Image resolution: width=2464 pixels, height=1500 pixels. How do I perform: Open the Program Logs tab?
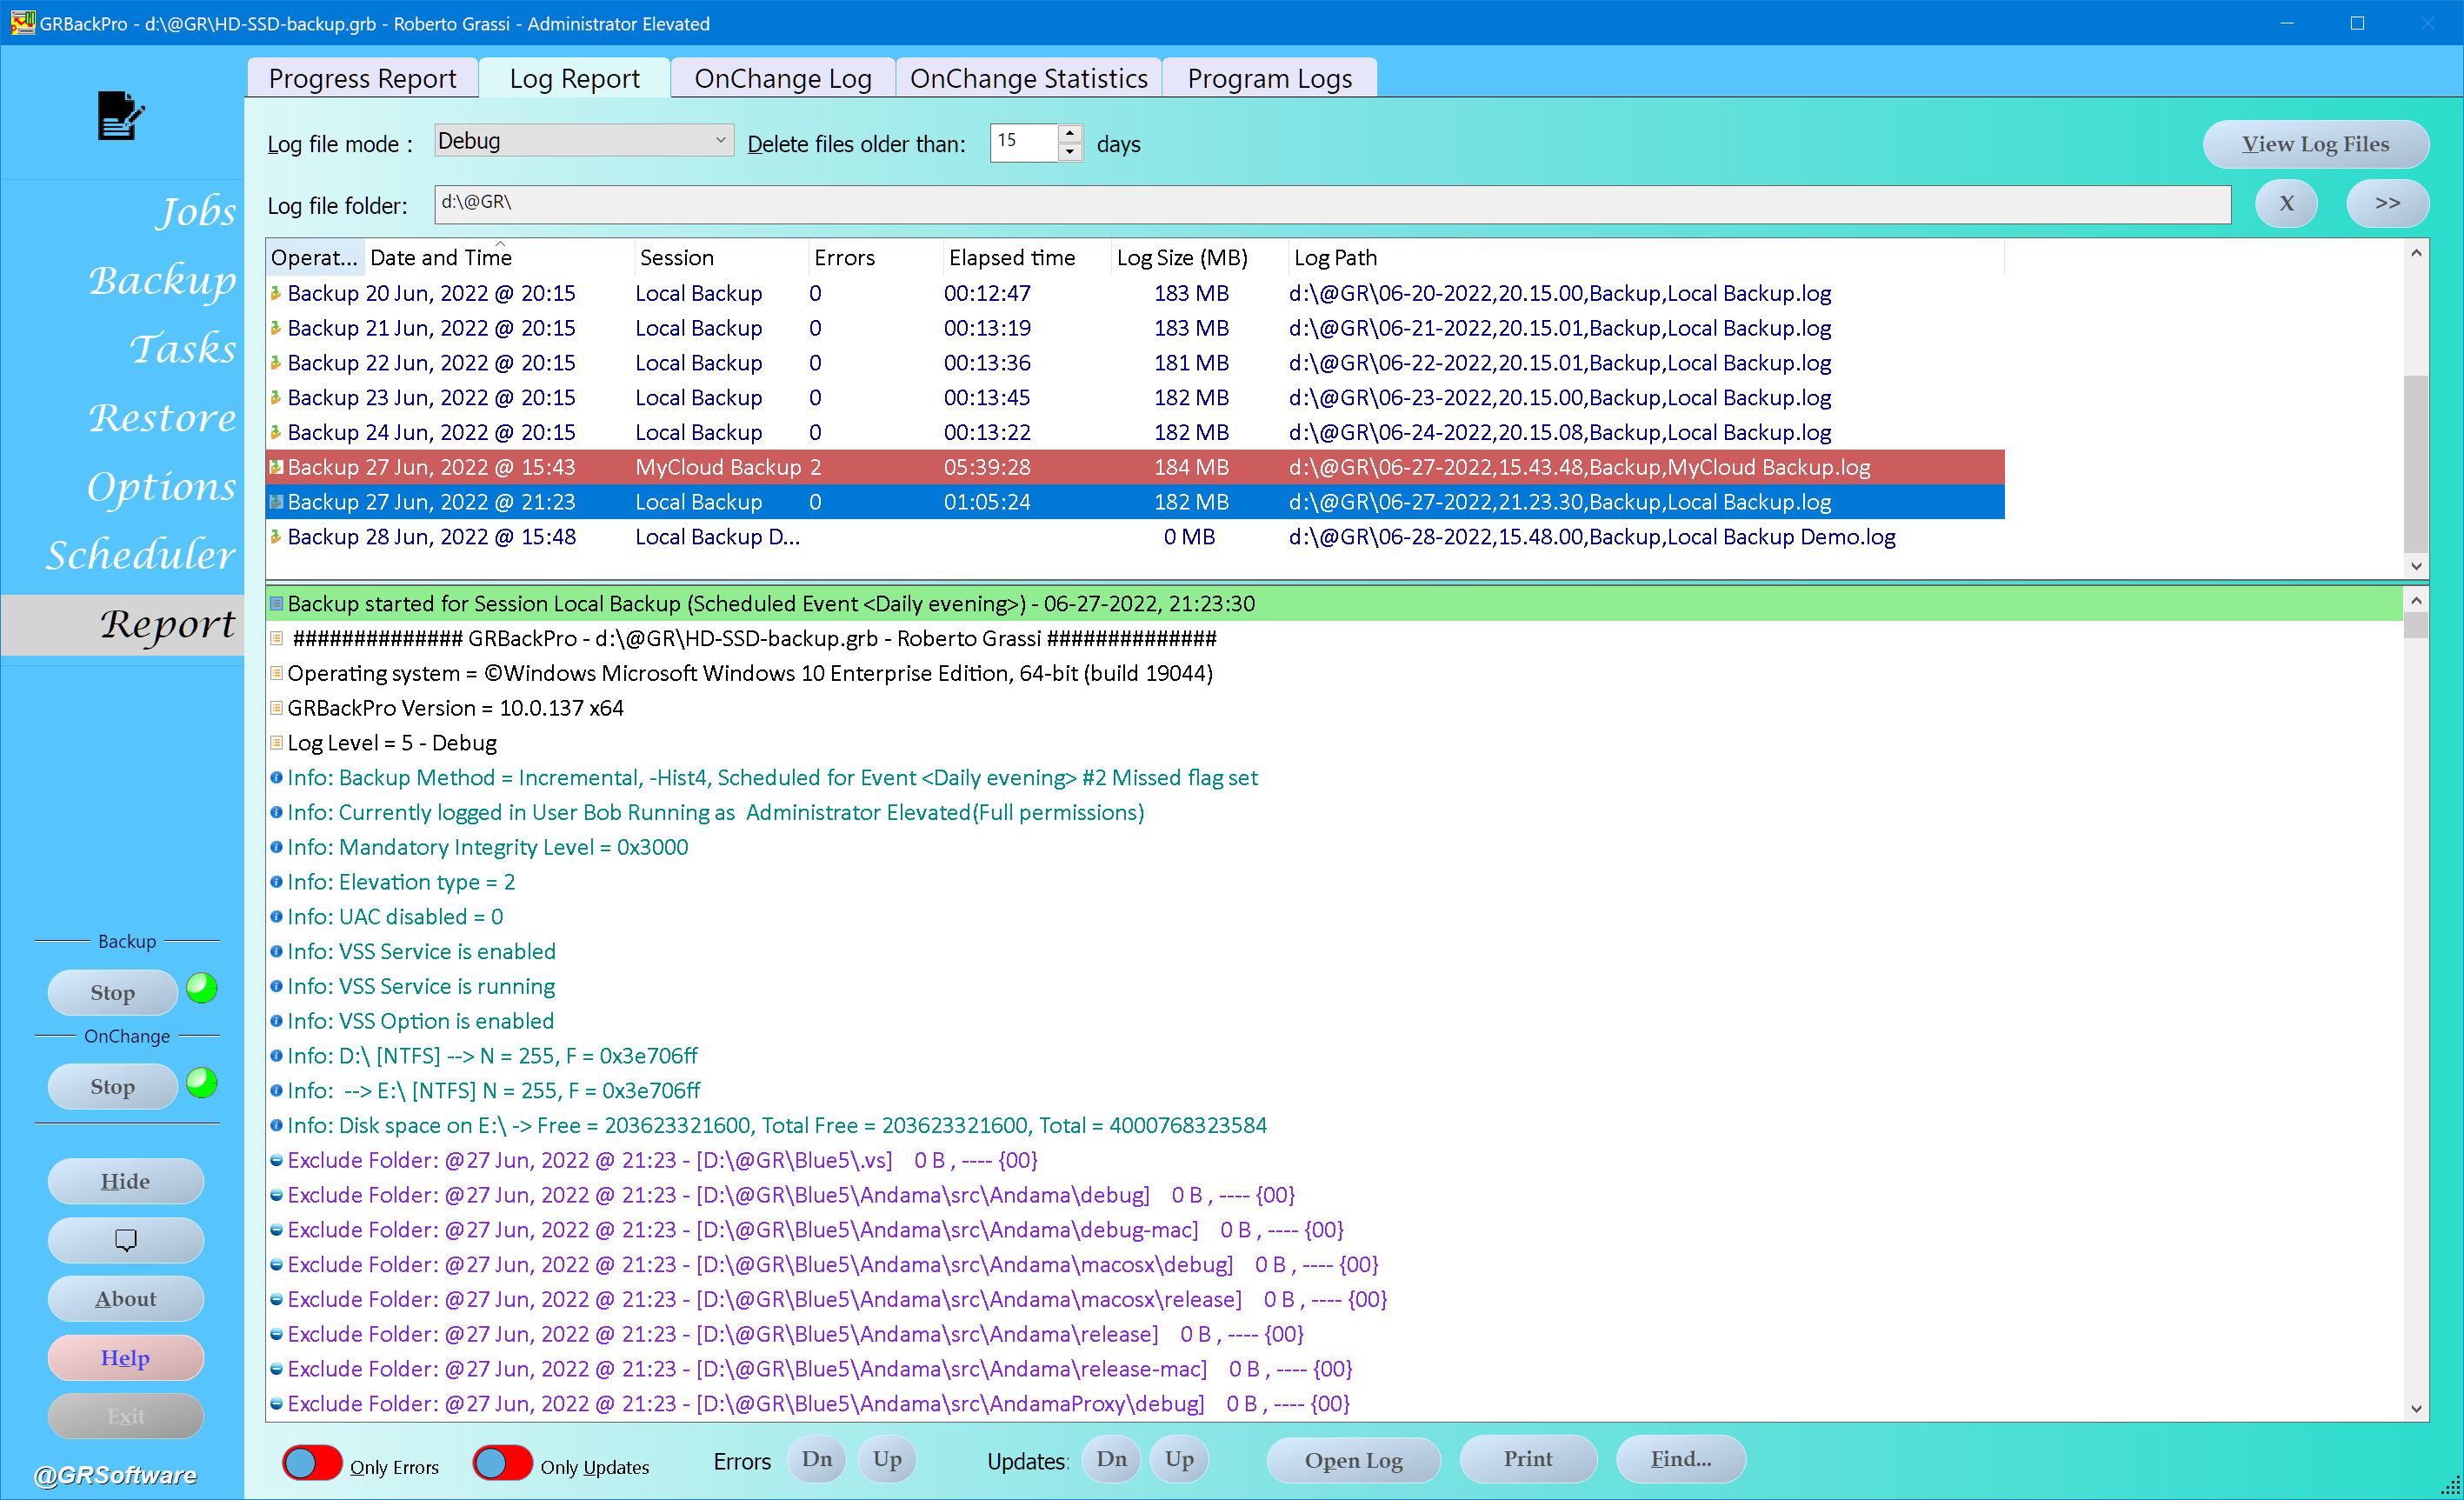[x=1269, y=78]
